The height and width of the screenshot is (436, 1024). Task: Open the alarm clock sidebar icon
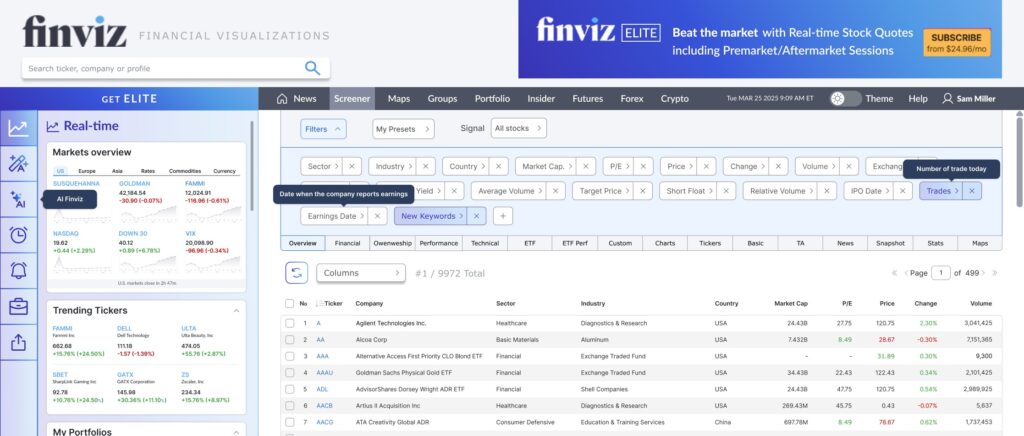pos(18,235)
